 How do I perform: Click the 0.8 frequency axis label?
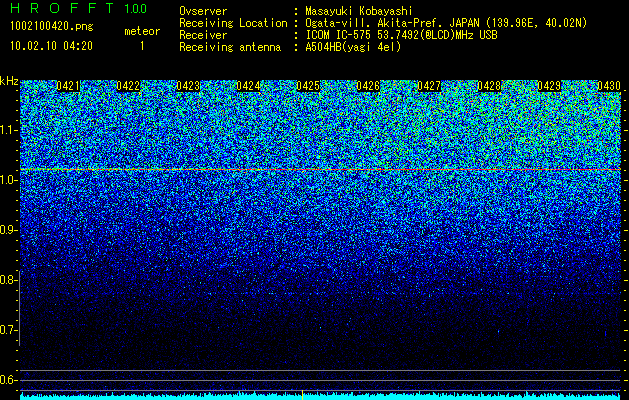pos(7,280)
